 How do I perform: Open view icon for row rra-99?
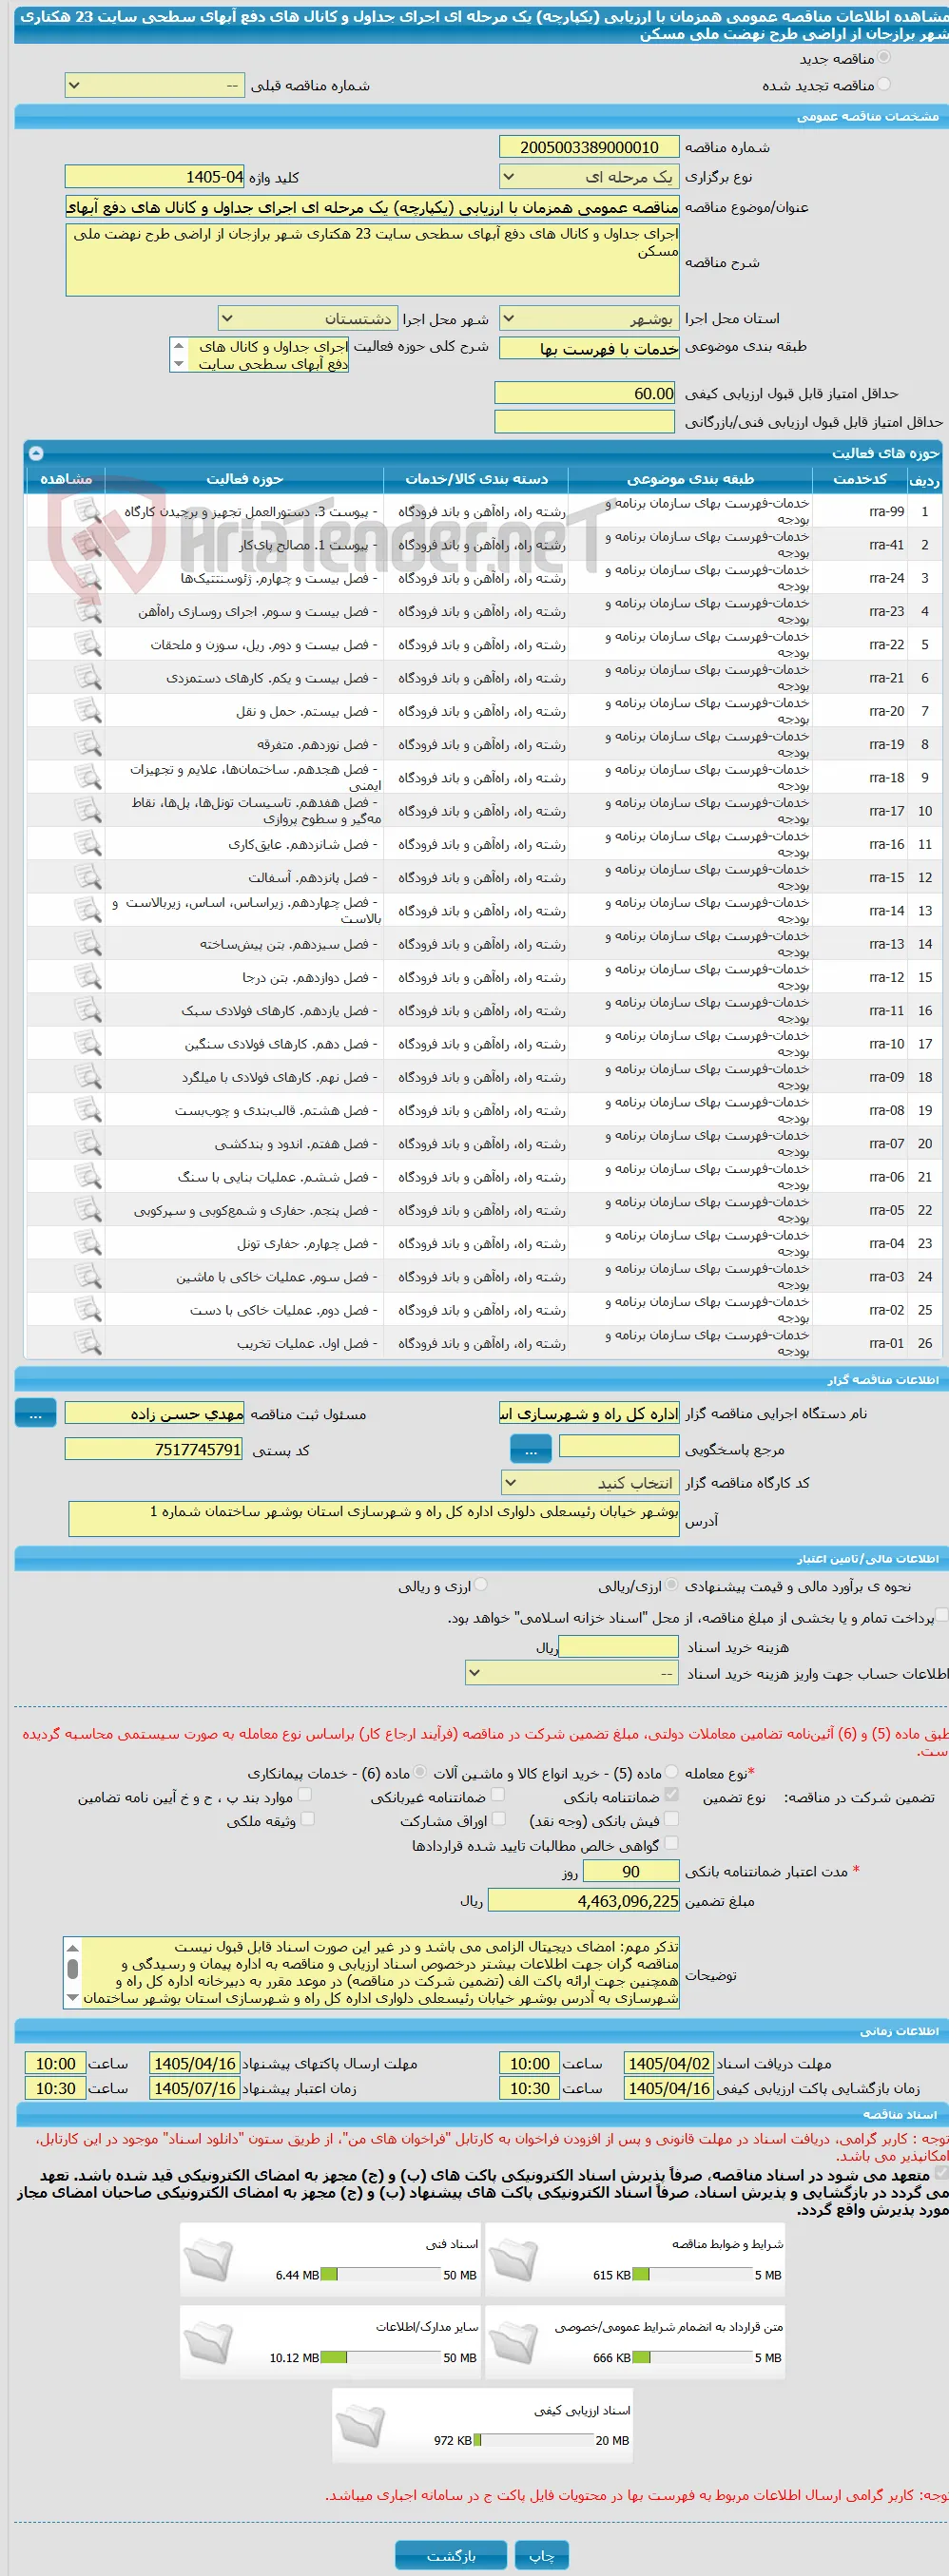coord(88,511)
